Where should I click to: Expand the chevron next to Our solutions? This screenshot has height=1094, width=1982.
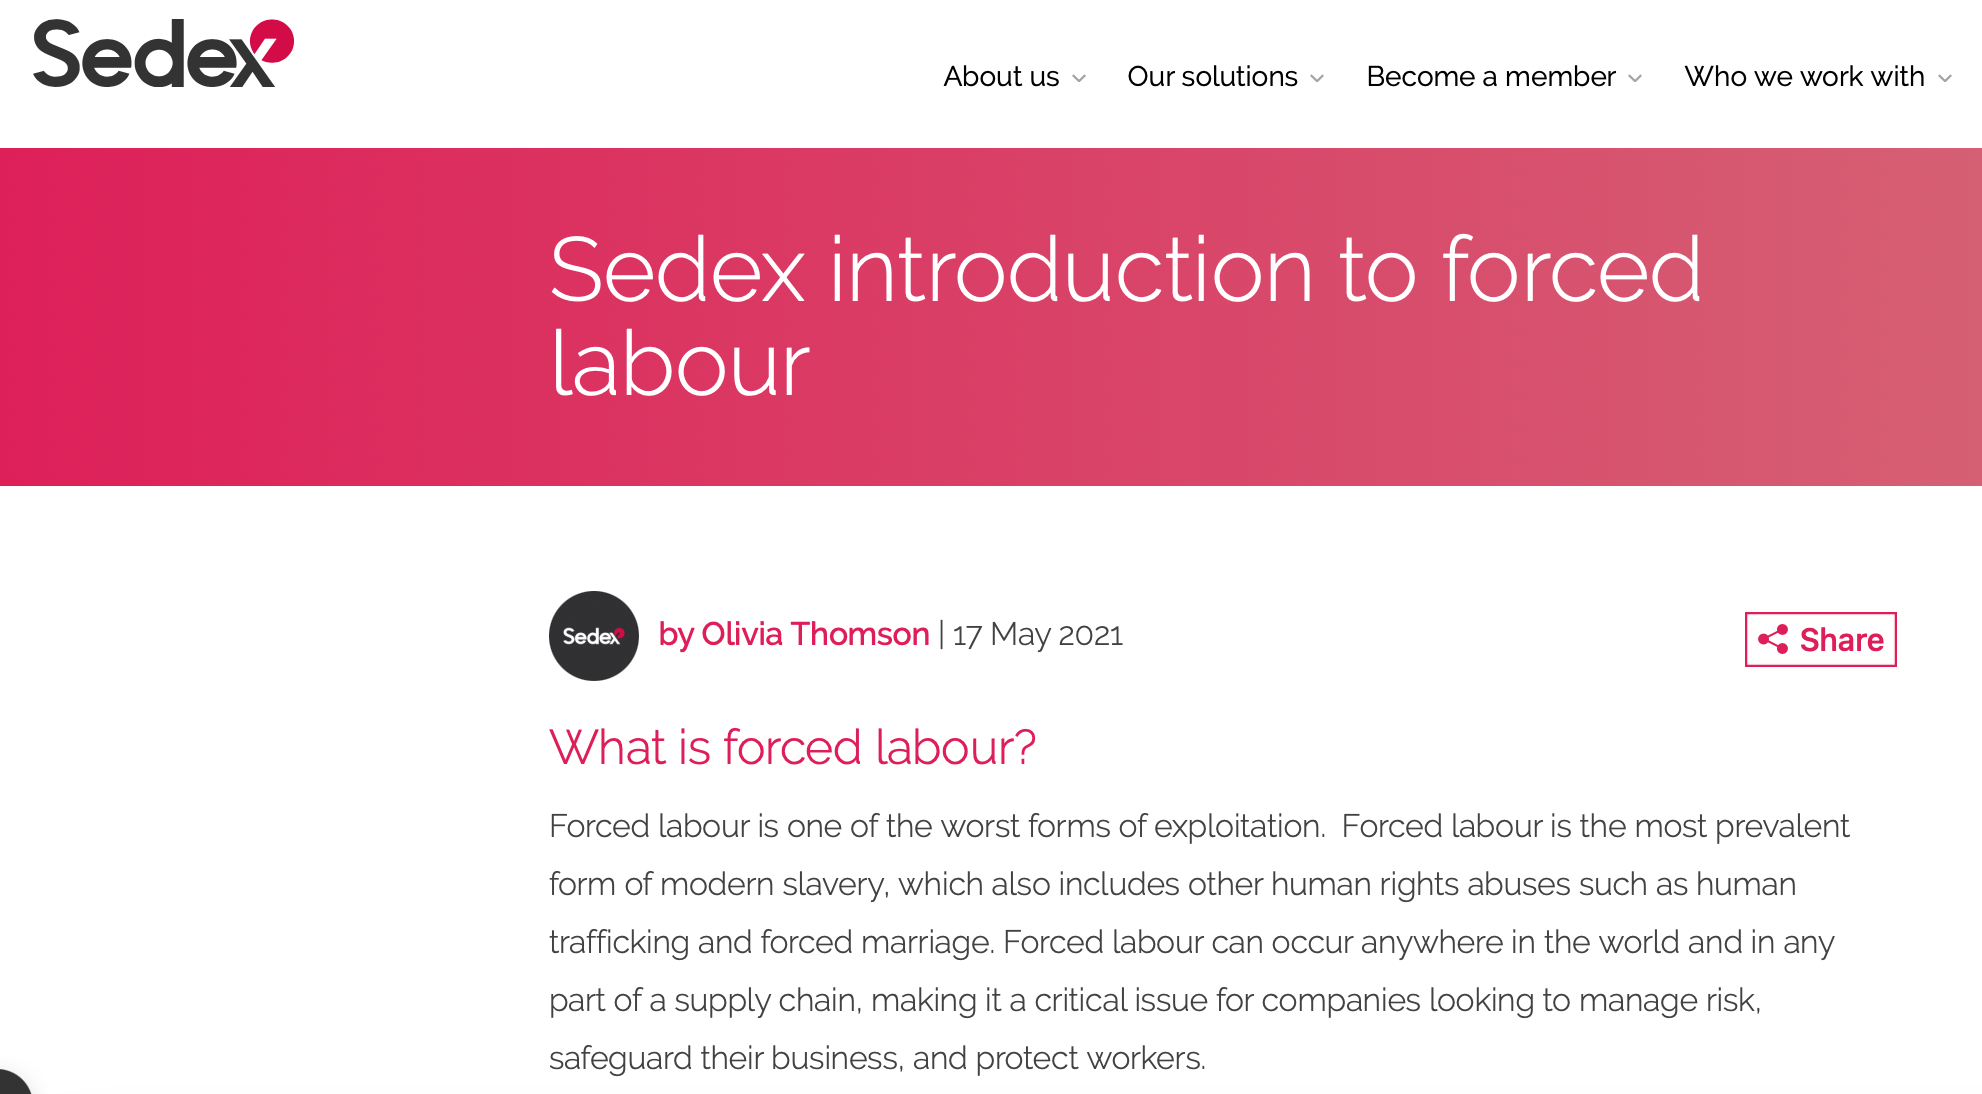click(1317, 78)
